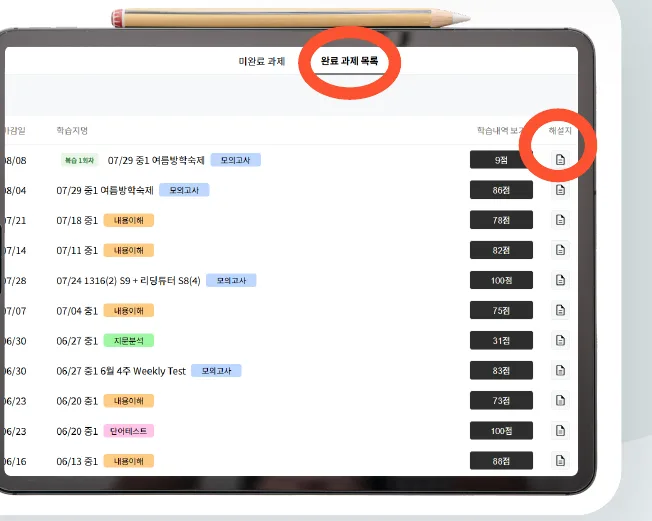The height and width of the screenshot is (521, 652).
Task: Click the '06/27 중1' title in the 지문분석 row
Action: 77,341
